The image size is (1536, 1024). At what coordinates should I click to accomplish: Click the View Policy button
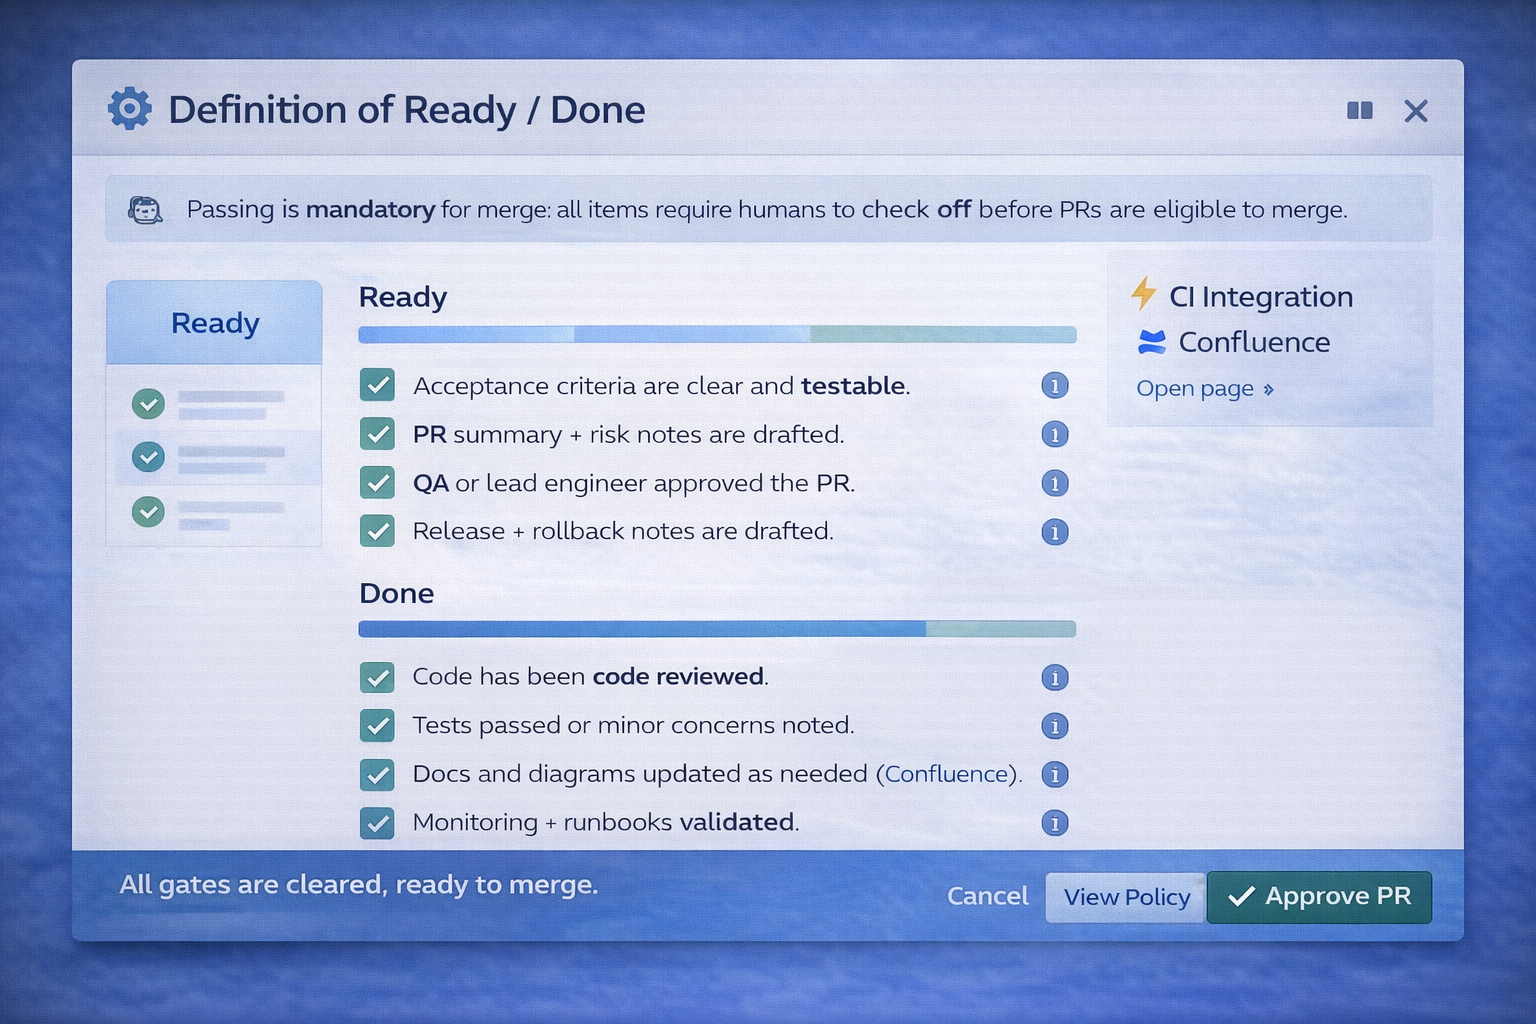(1126, 897)
